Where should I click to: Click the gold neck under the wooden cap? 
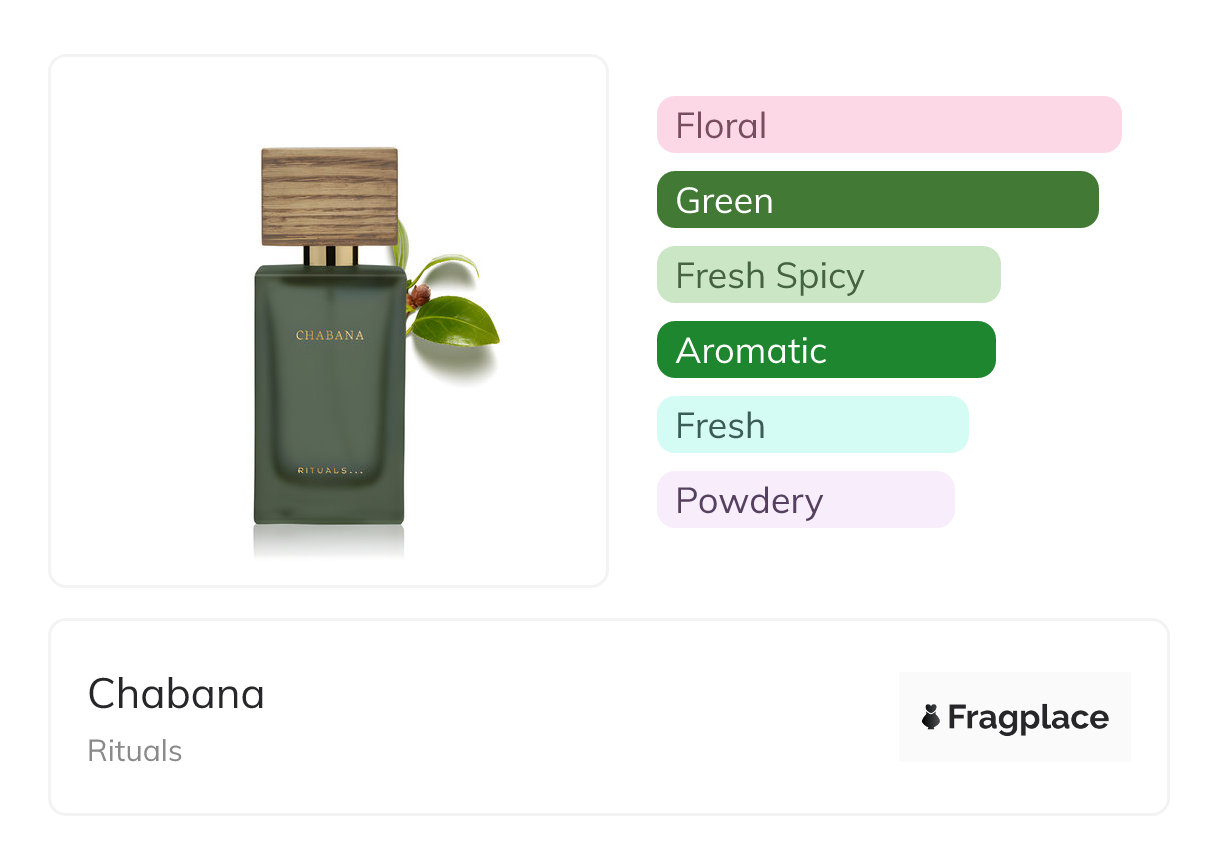pos(331,256)
